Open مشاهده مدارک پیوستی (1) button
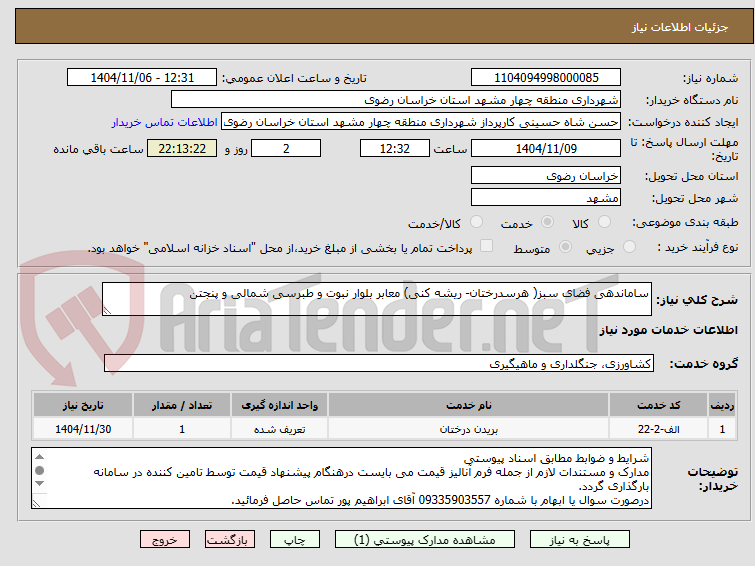755x566 pixels. [x=425, y=540]
